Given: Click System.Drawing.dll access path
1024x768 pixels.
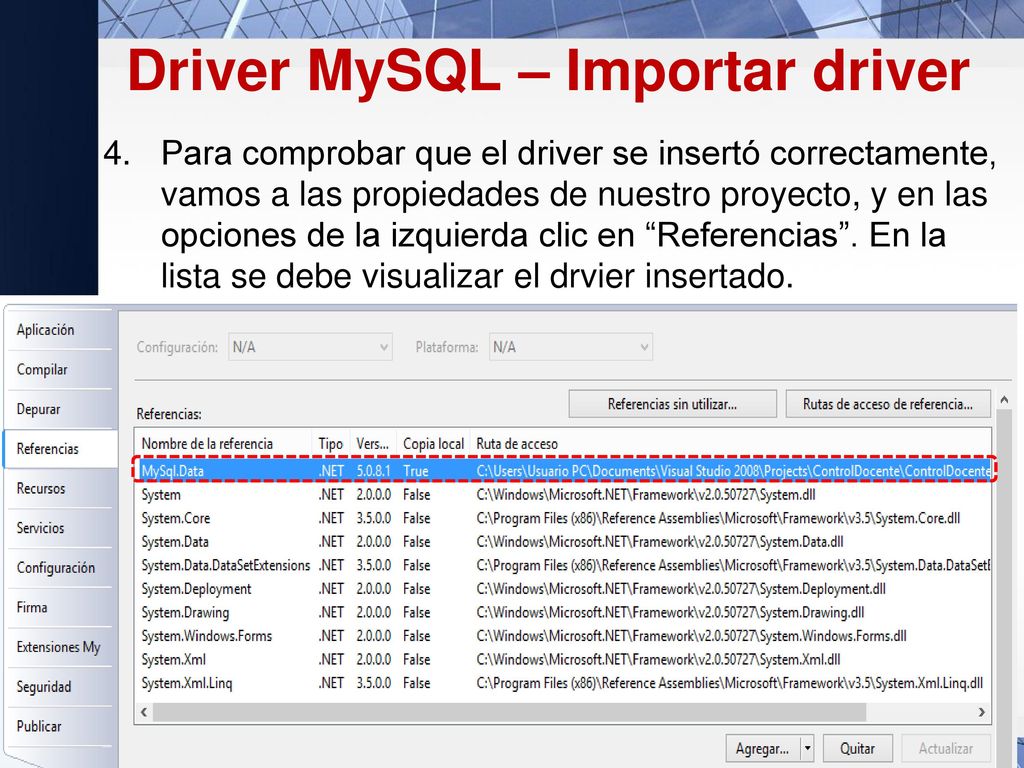Looking at the screenshot, I should point(670,612).
